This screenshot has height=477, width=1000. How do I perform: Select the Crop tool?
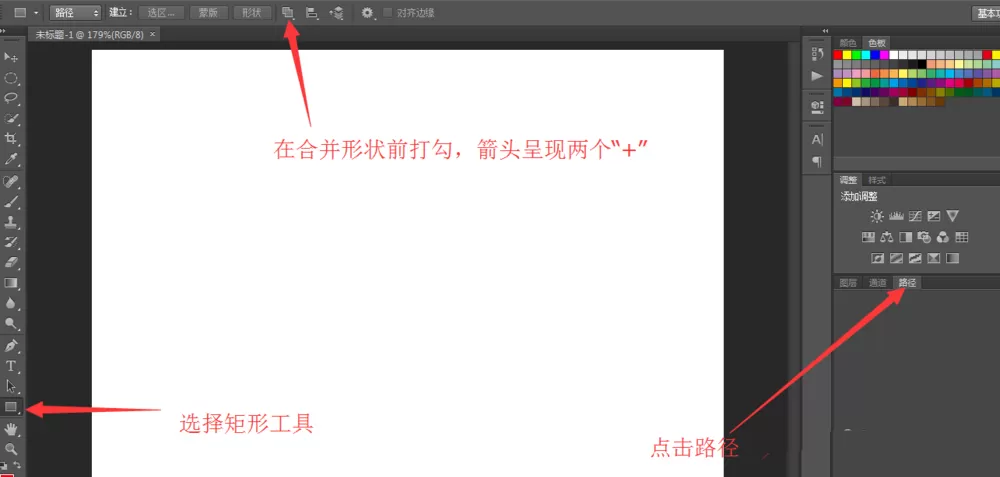[x=11, y=138]
